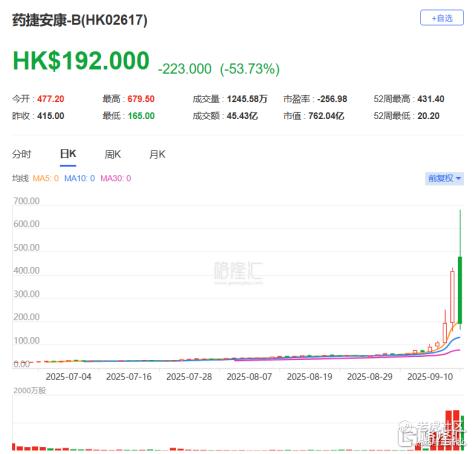This screenshot has height=454, width=473.
Task: Click the HK$192.000 current price
Action: tap(81, 61)
